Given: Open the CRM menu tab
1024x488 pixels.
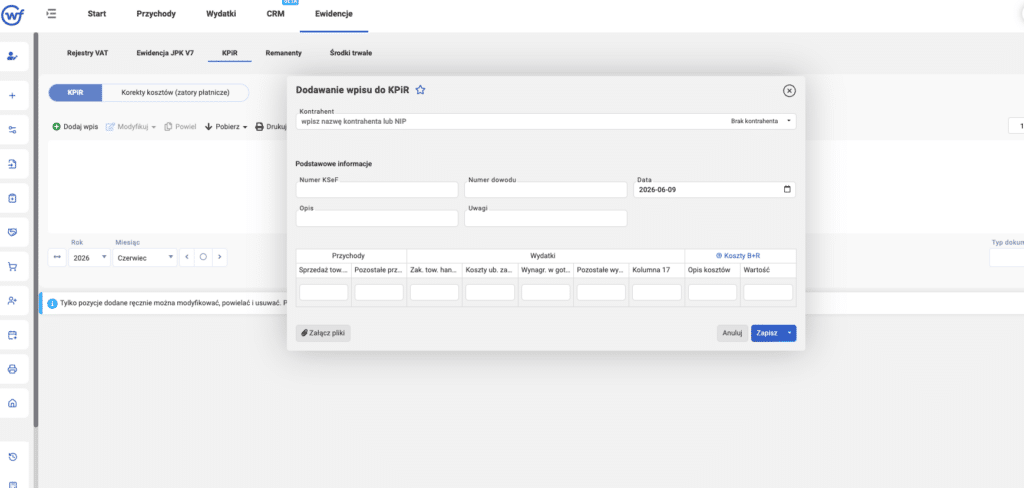Looking at the screenshot, I should tap(276, 14).
